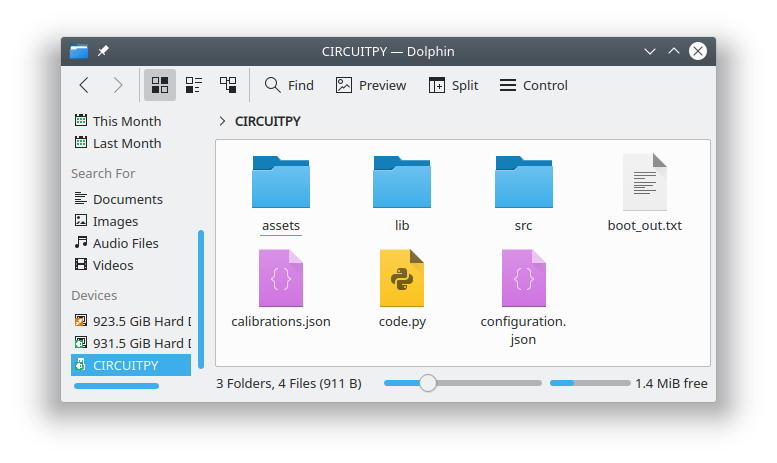
Task: Minimize the Dolphin window
Action: point(650,51)
